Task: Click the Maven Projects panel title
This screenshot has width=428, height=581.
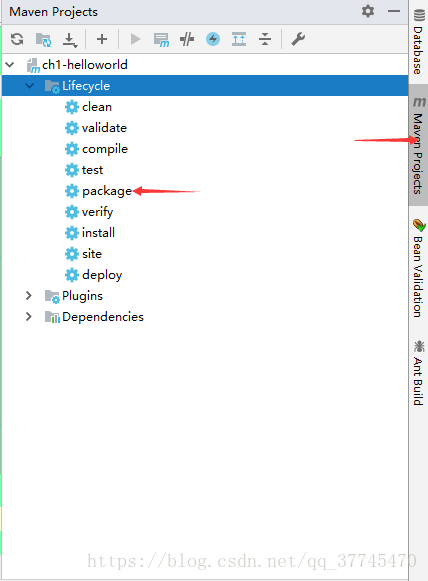Action: pyautogui.click(x=53, y=12)
